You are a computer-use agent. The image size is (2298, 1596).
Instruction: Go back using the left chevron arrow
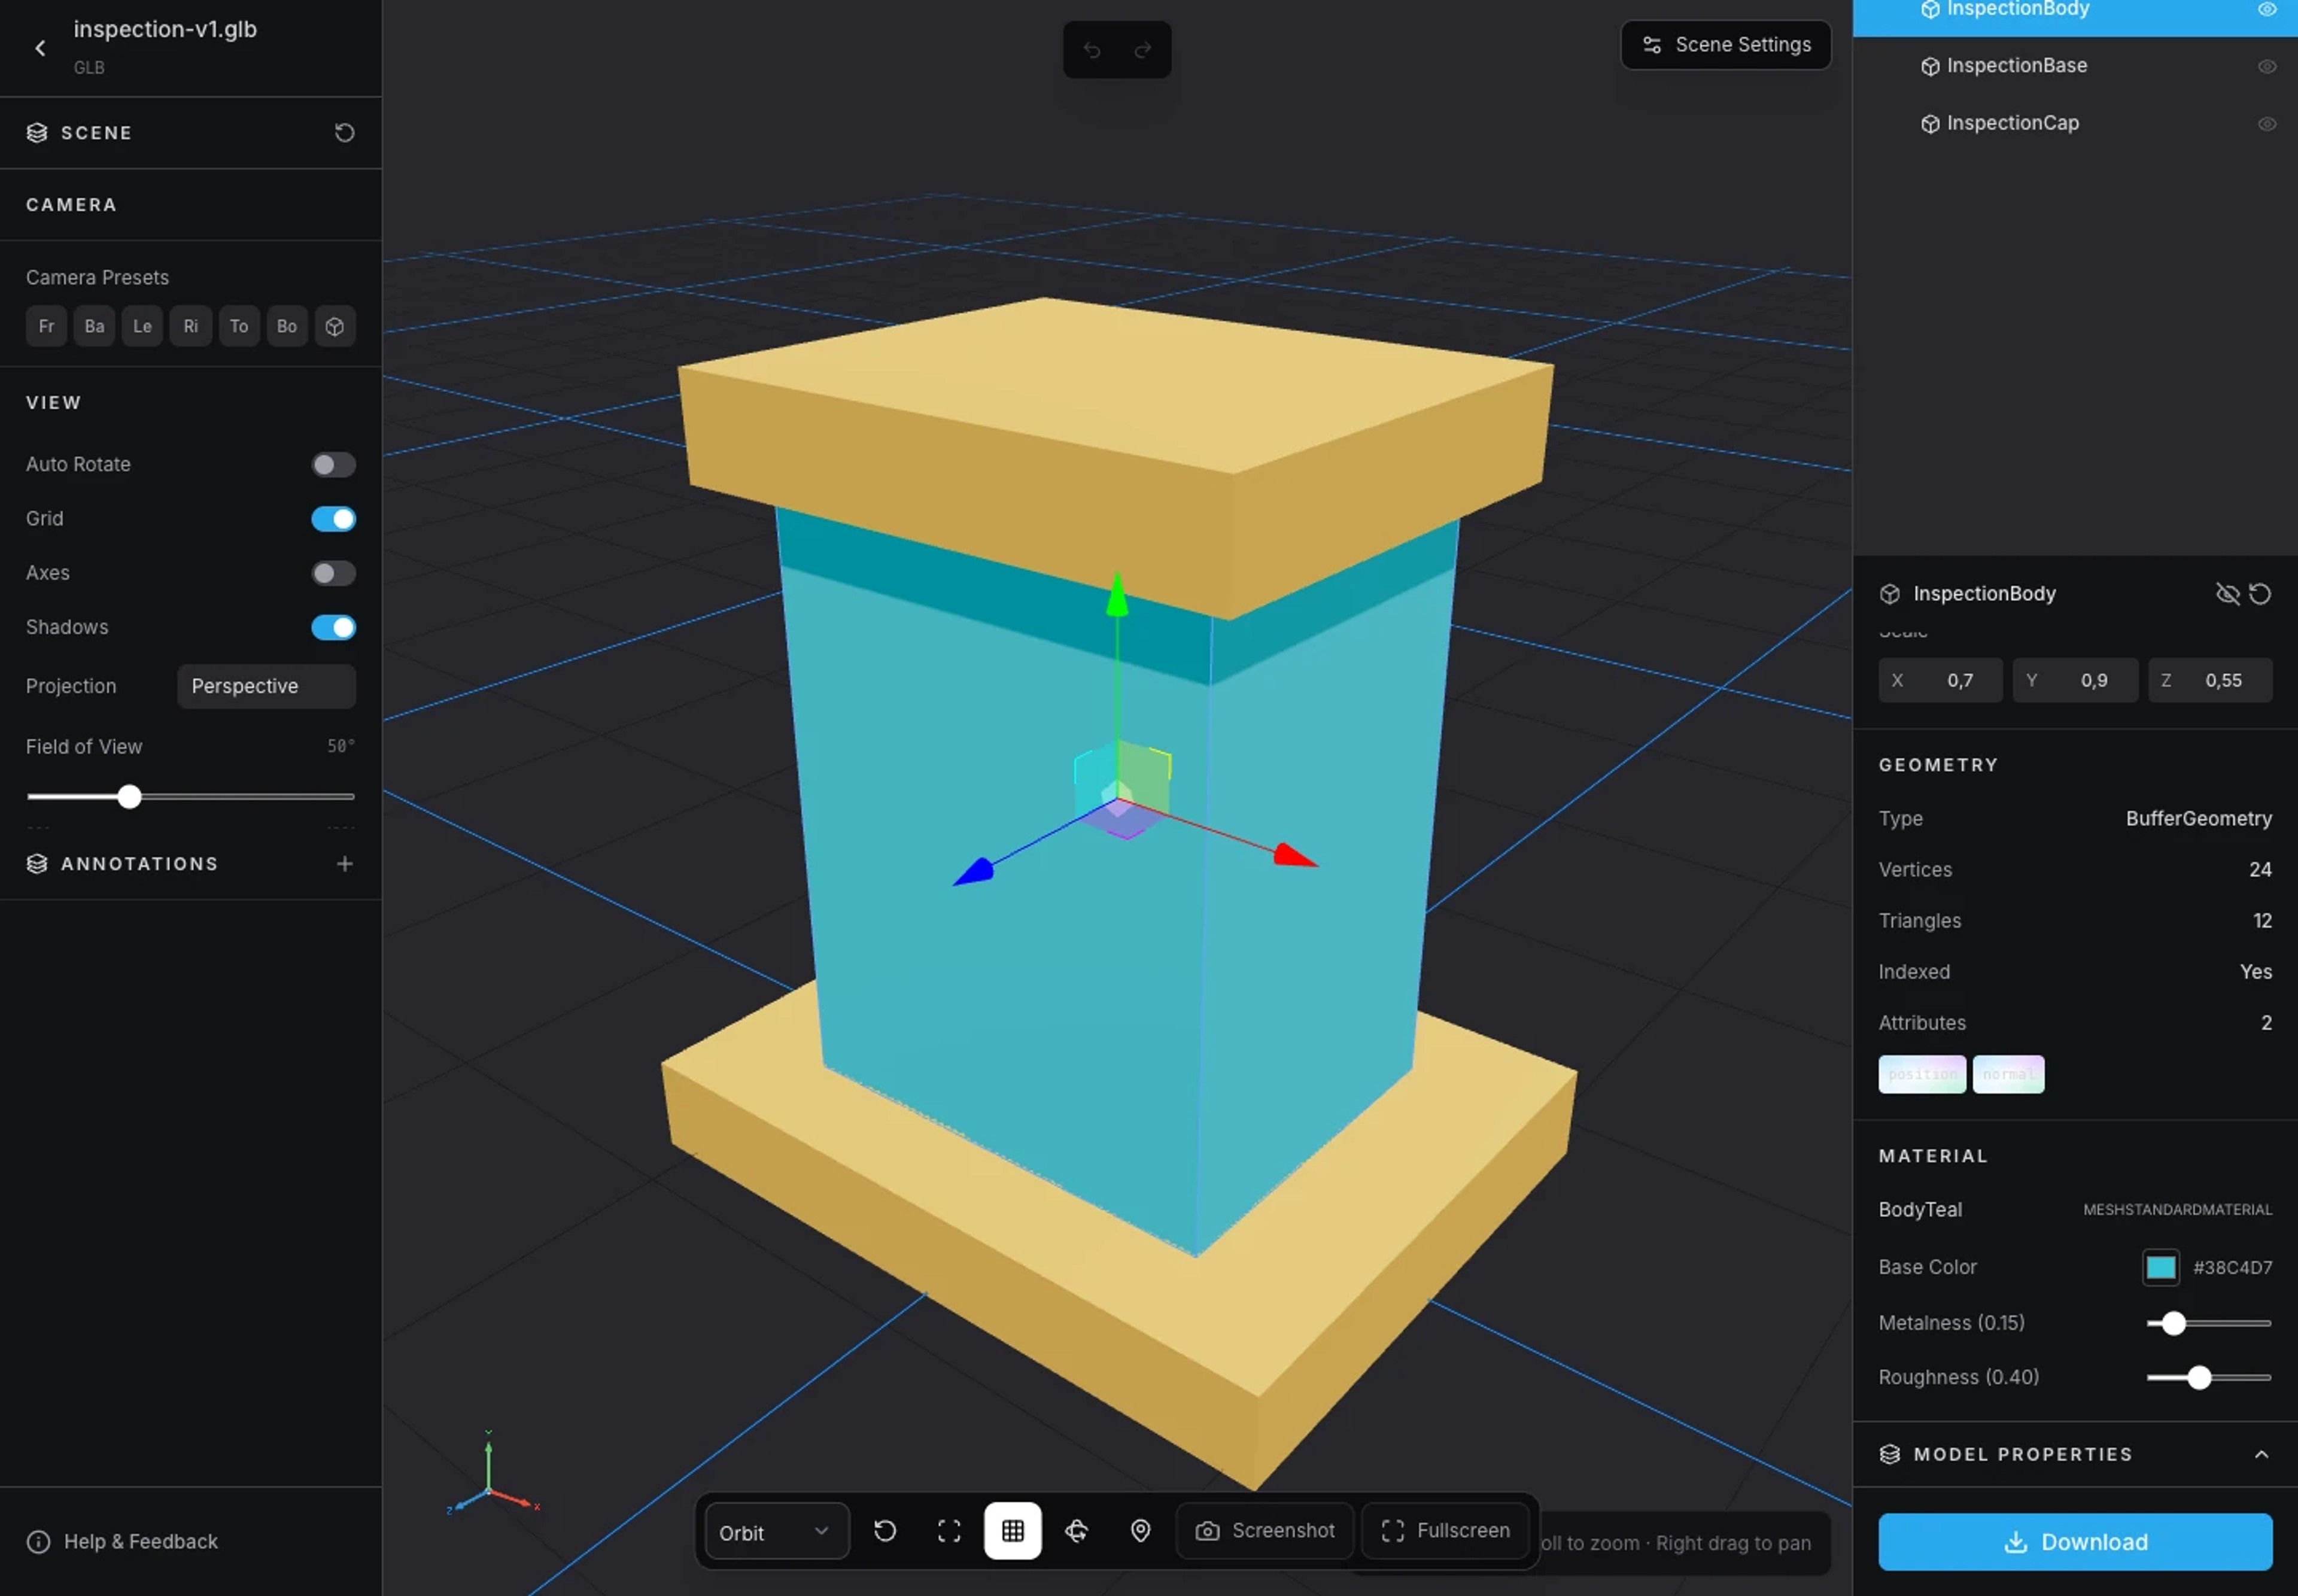40,48
